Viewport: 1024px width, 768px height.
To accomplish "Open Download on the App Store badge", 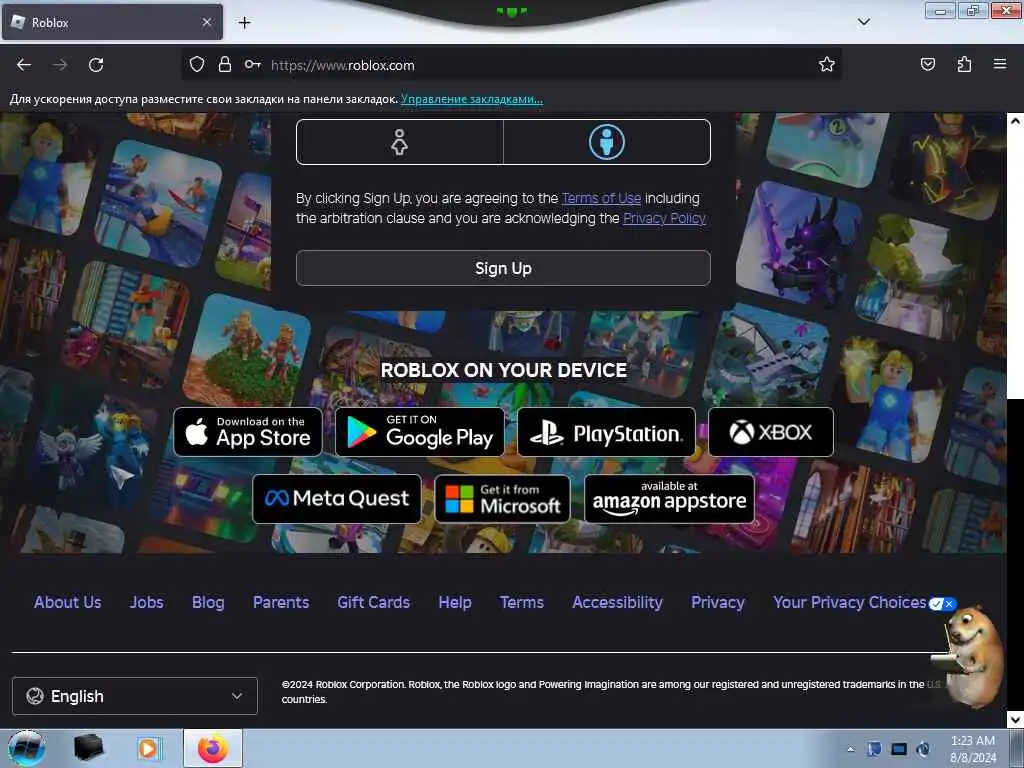I will [248, 432].
